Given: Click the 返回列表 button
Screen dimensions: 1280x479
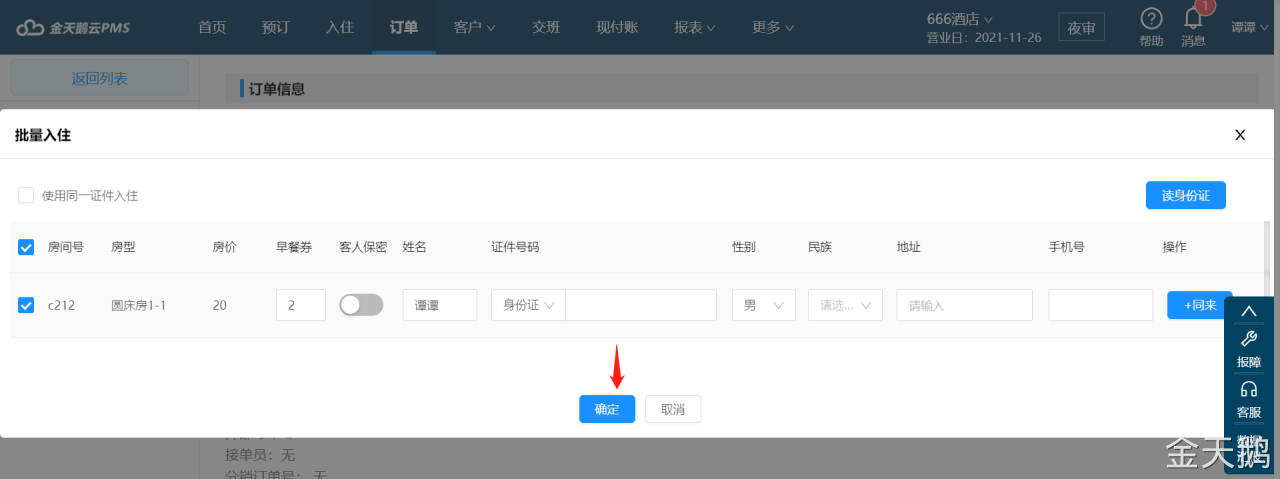Looking at the screenshot, I should [x=99, y=77].
